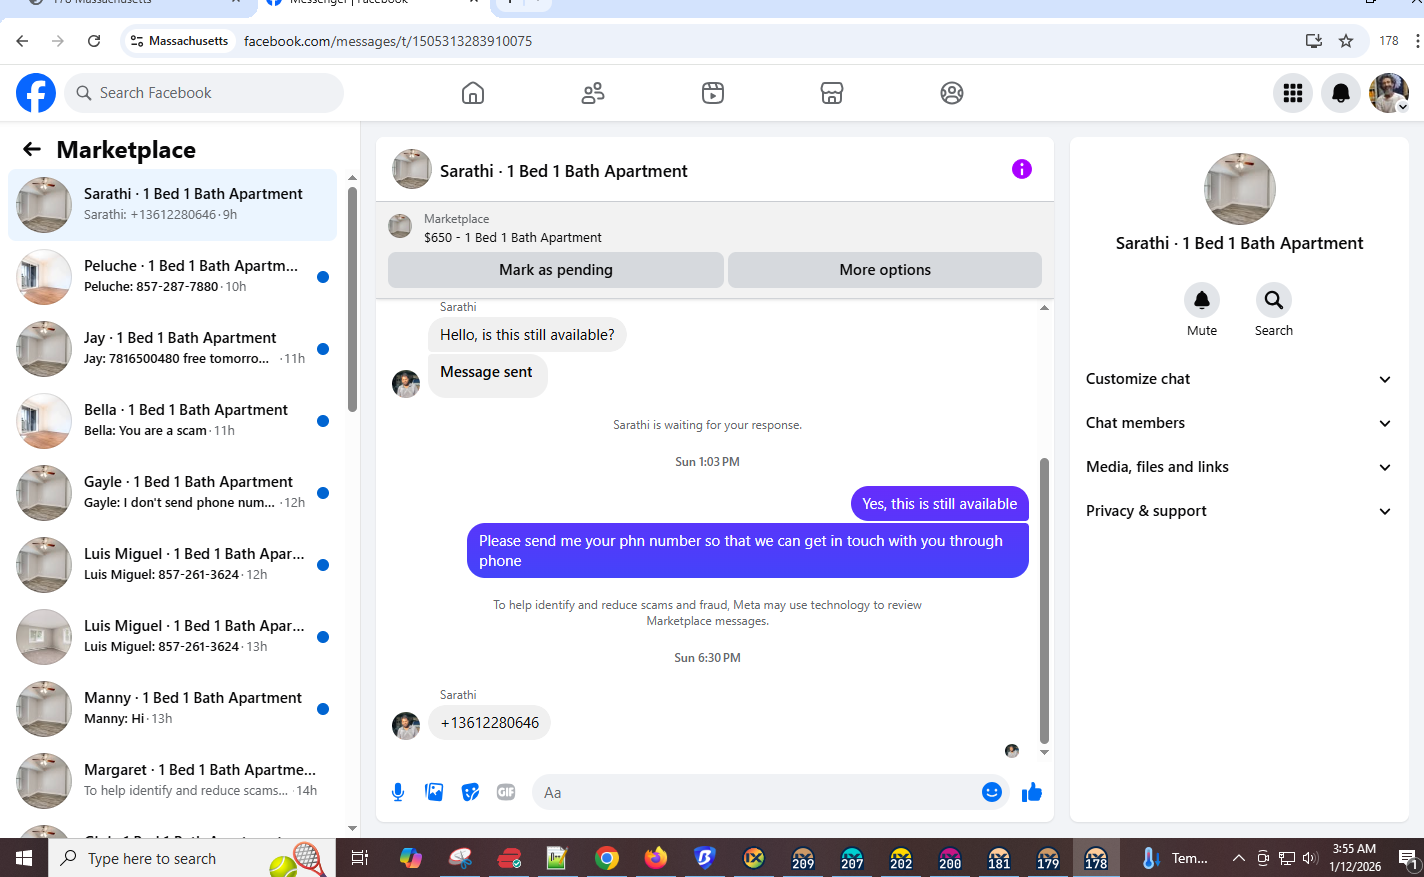Expand Chat members section
The height and width of the screenshot is (877, 1424).
[x=1239, y=423]
